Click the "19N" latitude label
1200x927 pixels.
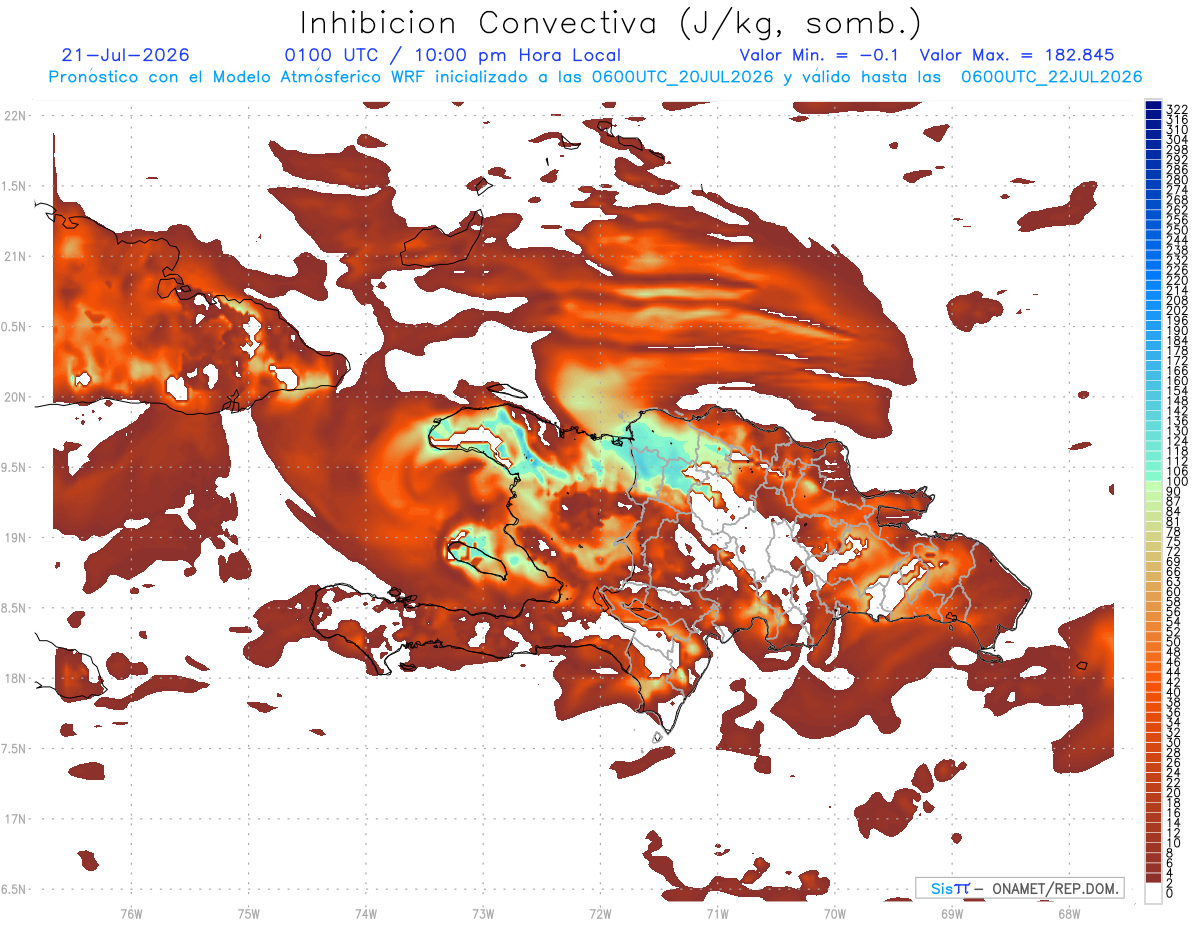[x=14, y=537]
